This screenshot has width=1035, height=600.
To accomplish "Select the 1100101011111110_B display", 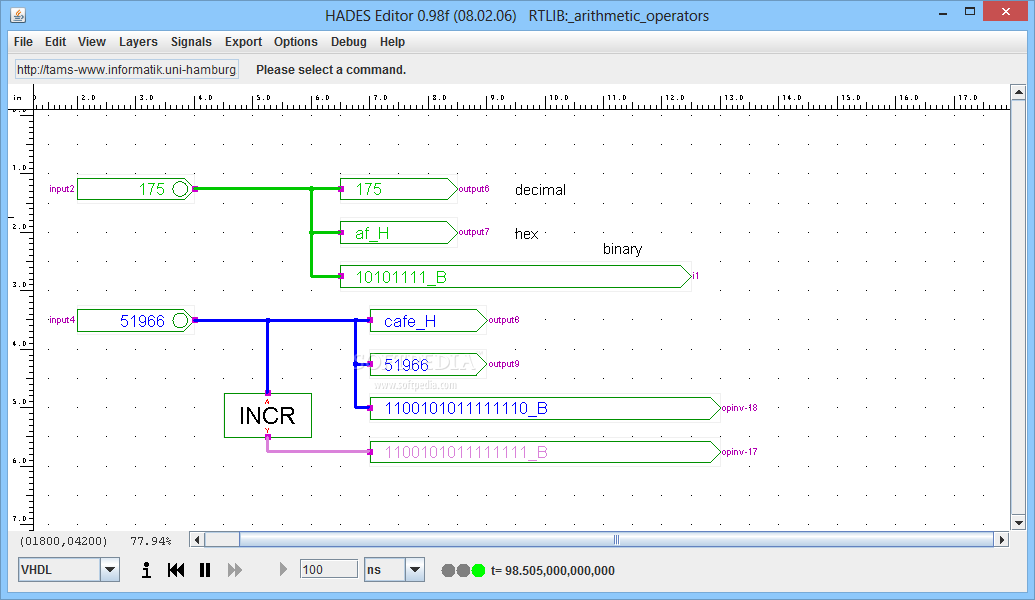I will coord(545,409).
